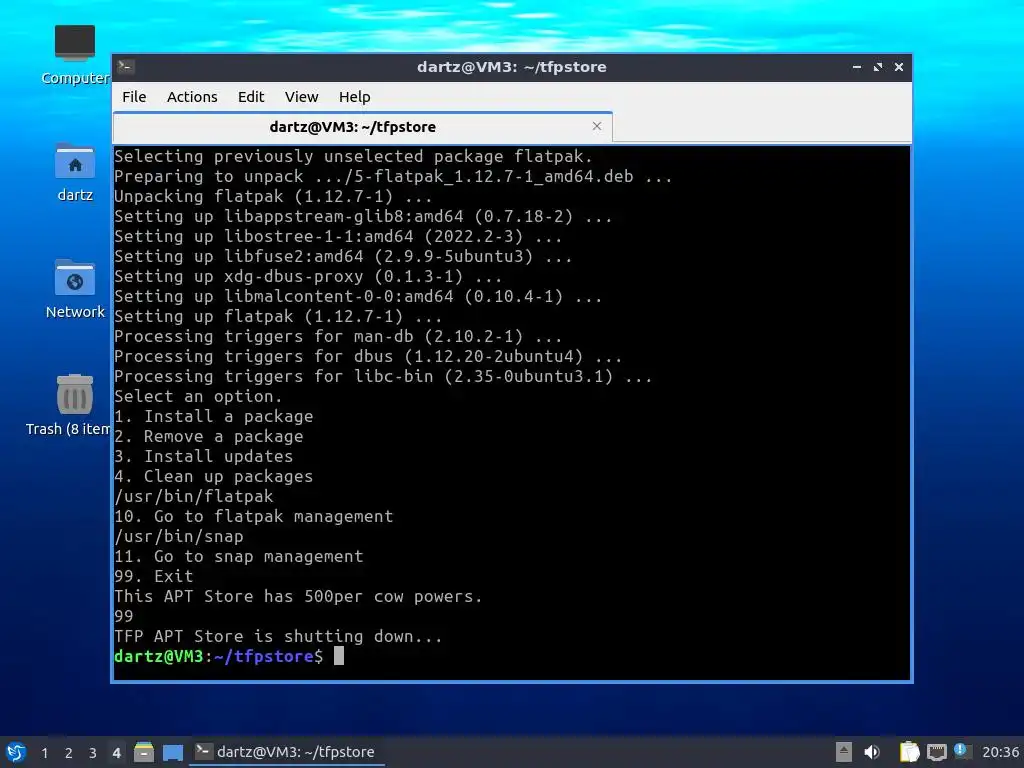
Task: Open the File menu
Action: point(134,97)
